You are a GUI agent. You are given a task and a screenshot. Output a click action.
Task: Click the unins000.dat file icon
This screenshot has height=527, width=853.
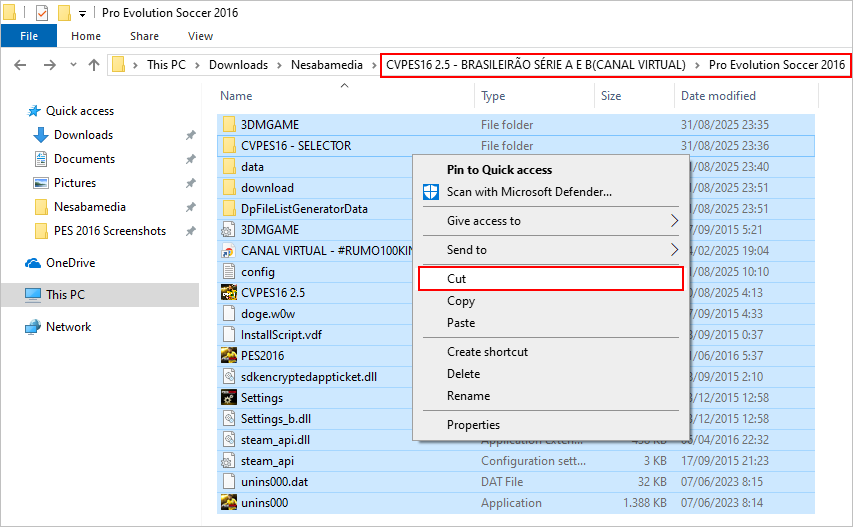(229, 482)
